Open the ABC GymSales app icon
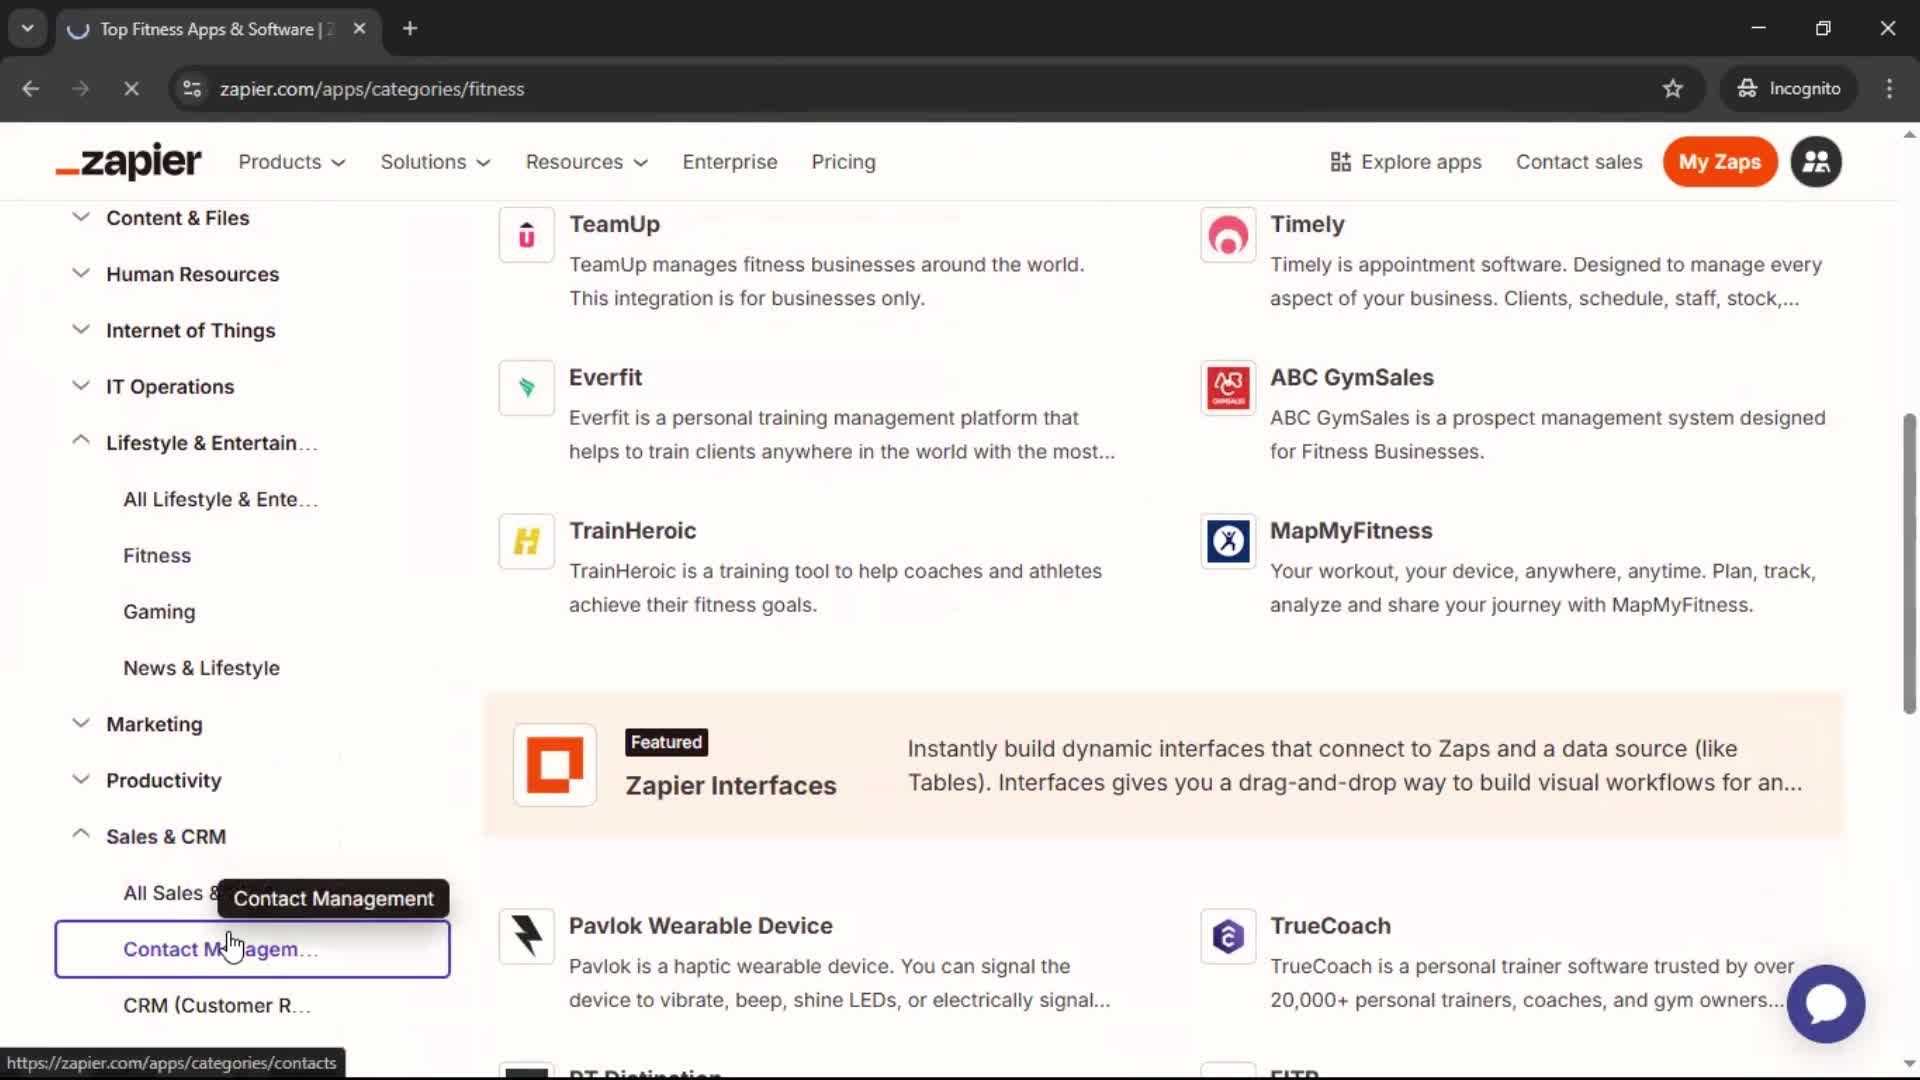This screenshot has width=1920, height=1080. 1228,388
